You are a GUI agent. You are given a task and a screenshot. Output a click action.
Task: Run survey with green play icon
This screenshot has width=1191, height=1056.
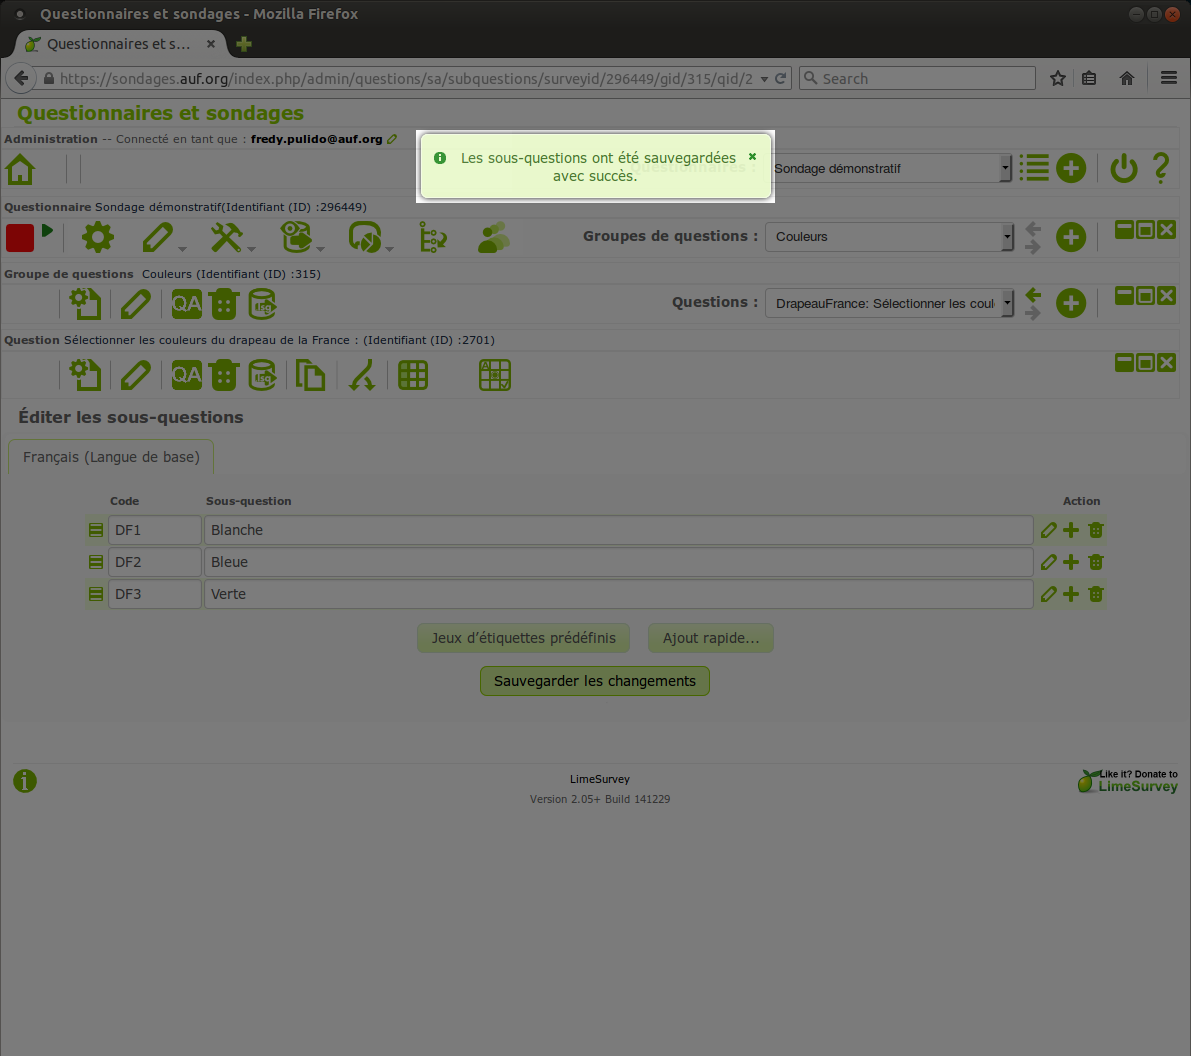click(x=47, y=231)
